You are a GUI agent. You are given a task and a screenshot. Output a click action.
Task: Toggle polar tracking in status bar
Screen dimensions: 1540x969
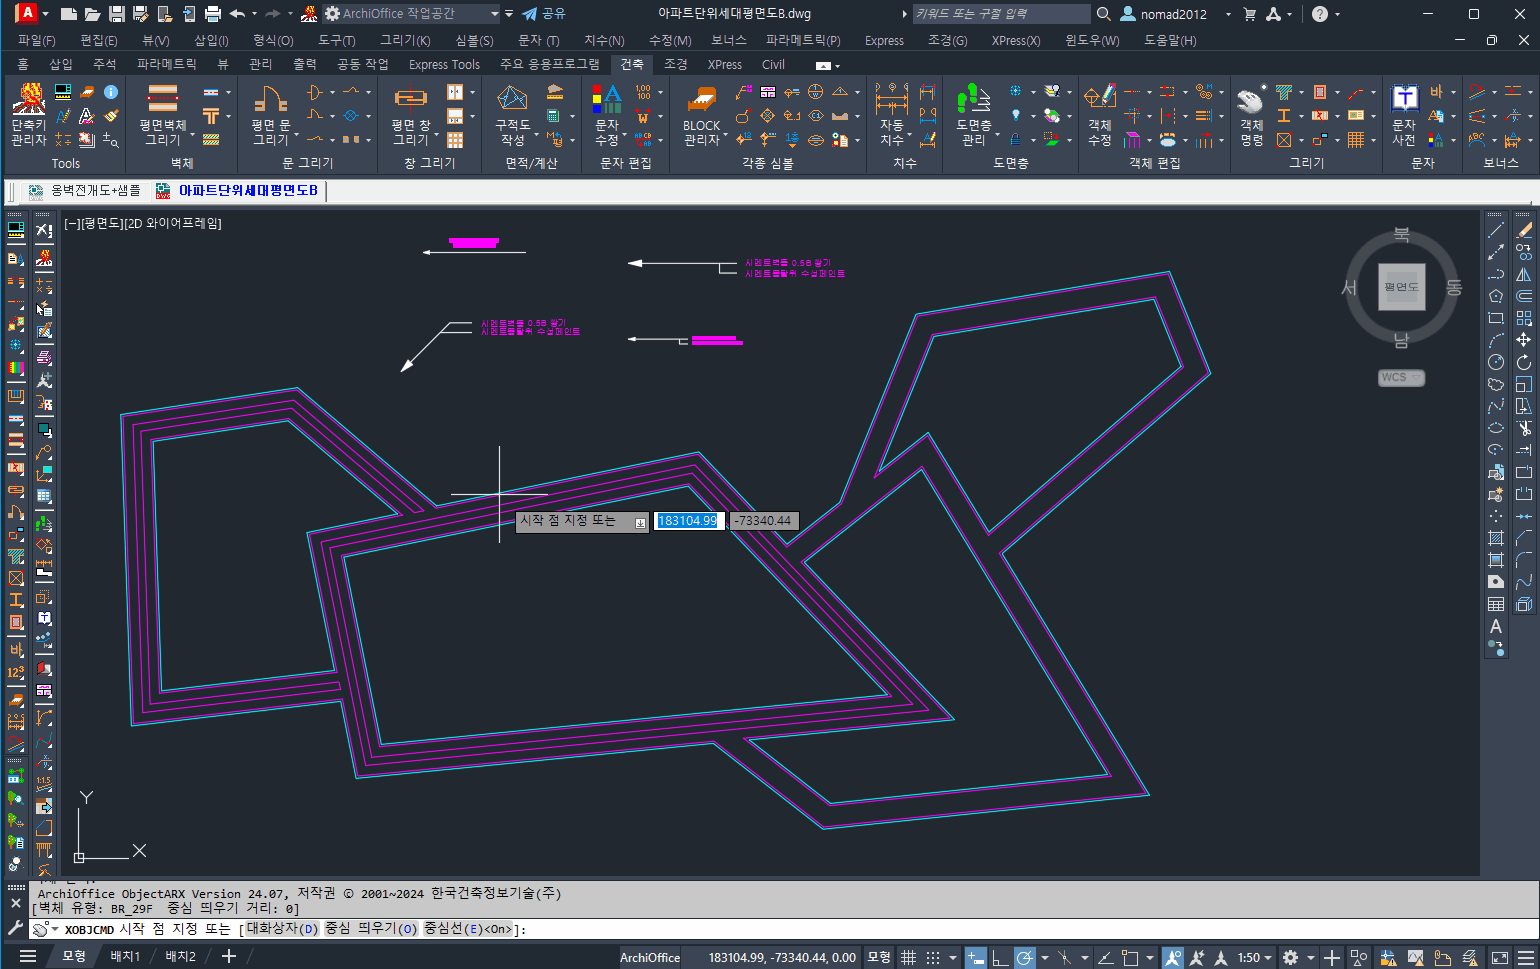(1025, 957)
